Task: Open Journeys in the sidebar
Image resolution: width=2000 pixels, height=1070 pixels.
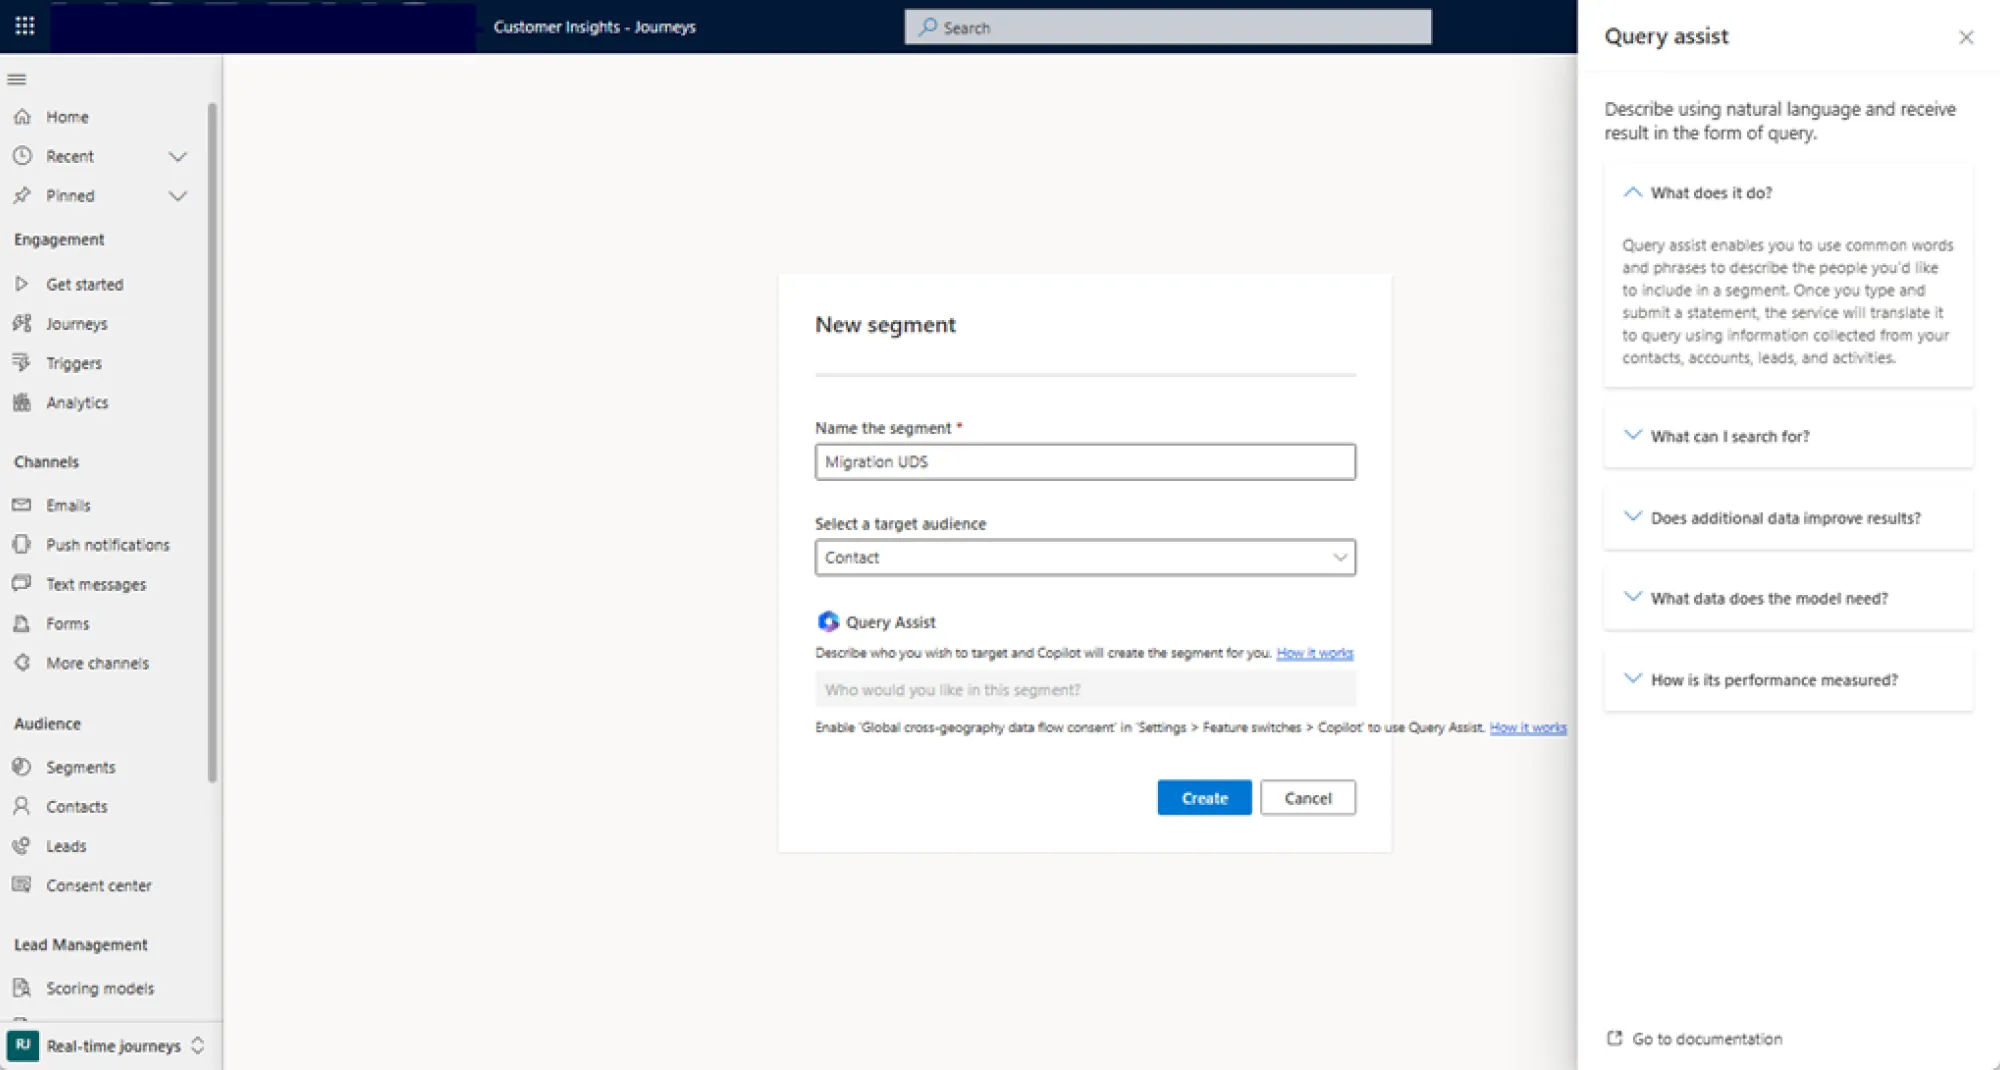Action: click(x=76, y=324)
